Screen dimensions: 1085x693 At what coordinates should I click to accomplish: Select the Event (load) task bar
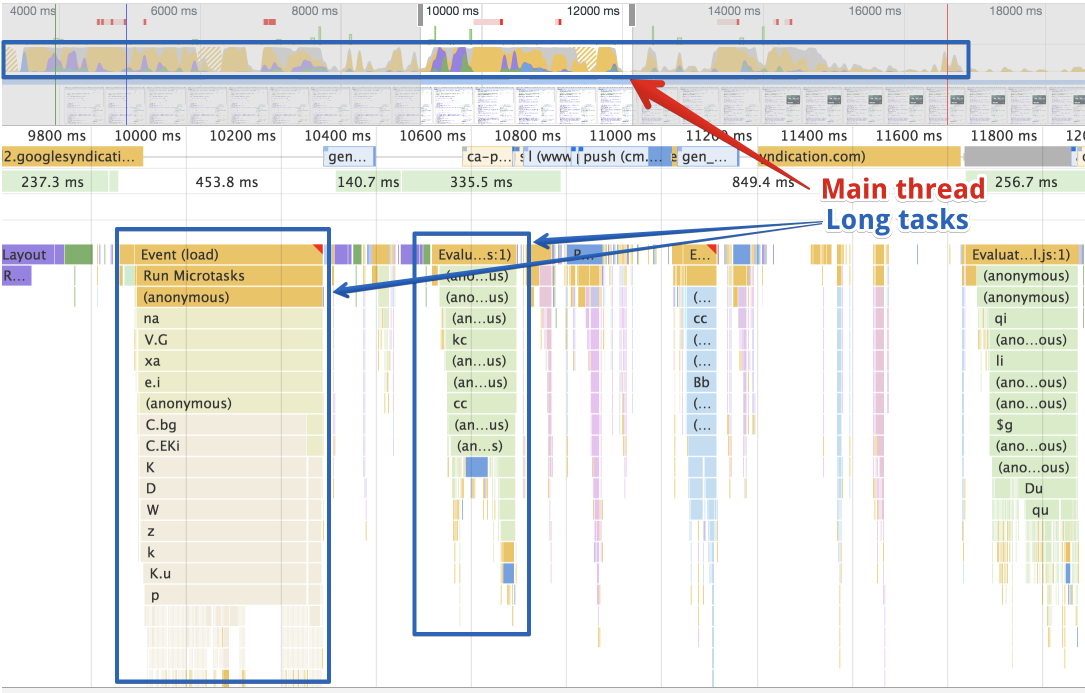pyautogui.click(x=220, y=255)
